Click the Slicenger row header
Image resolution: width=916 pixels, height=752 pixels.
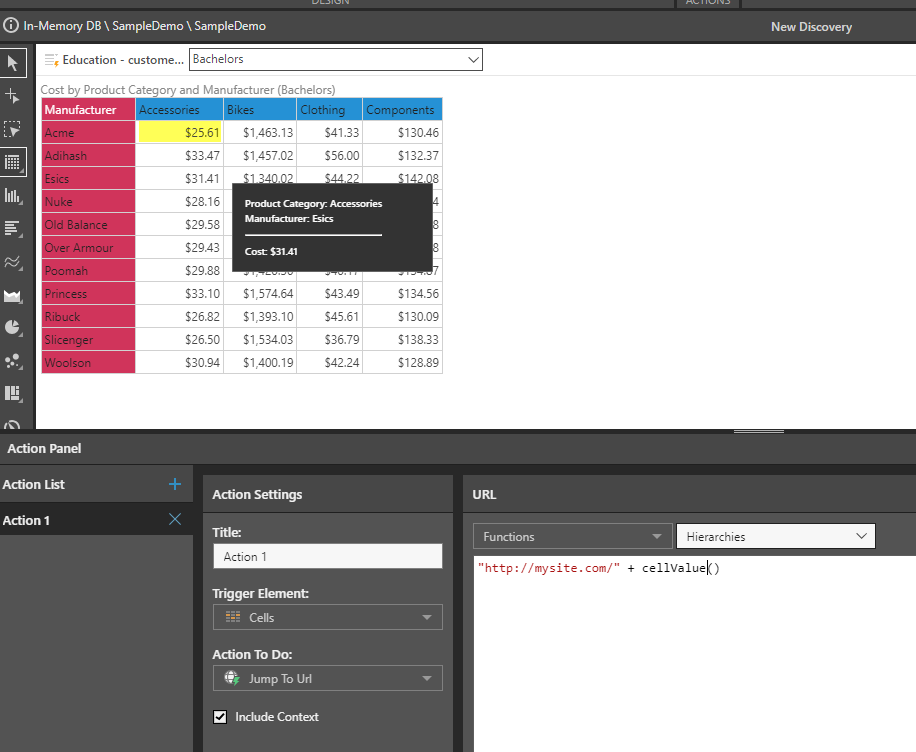coord(88,339)
